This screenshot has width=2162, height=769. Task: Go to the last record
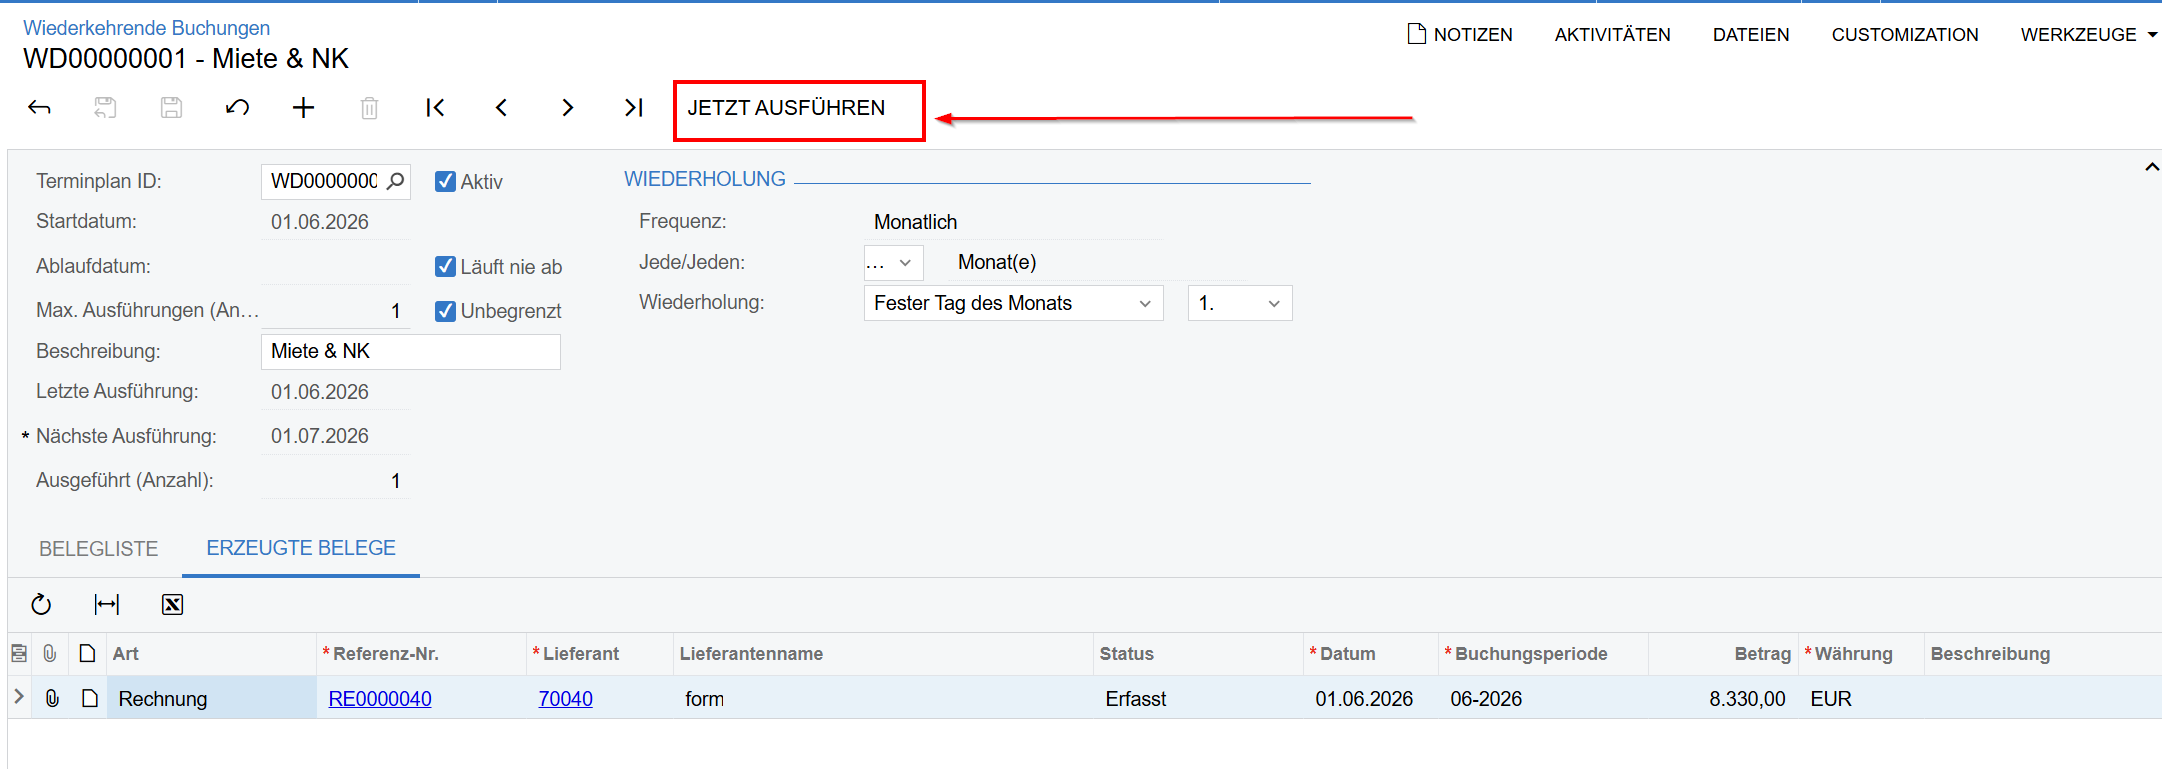(x=633, y=108)
